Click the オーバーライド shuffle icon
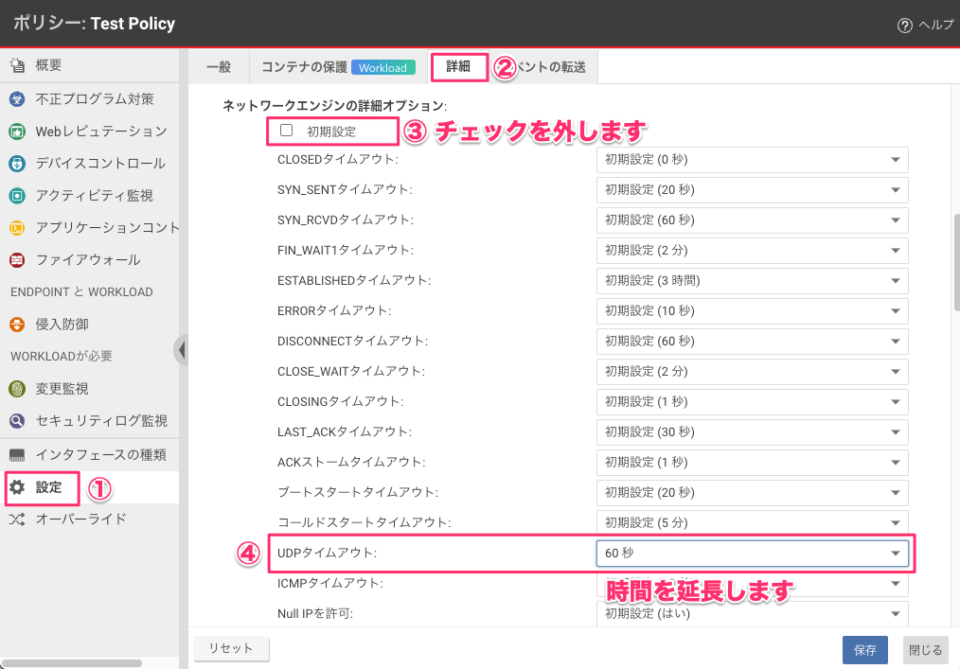The height and width of the screenshot is (669, 960). 17,520
